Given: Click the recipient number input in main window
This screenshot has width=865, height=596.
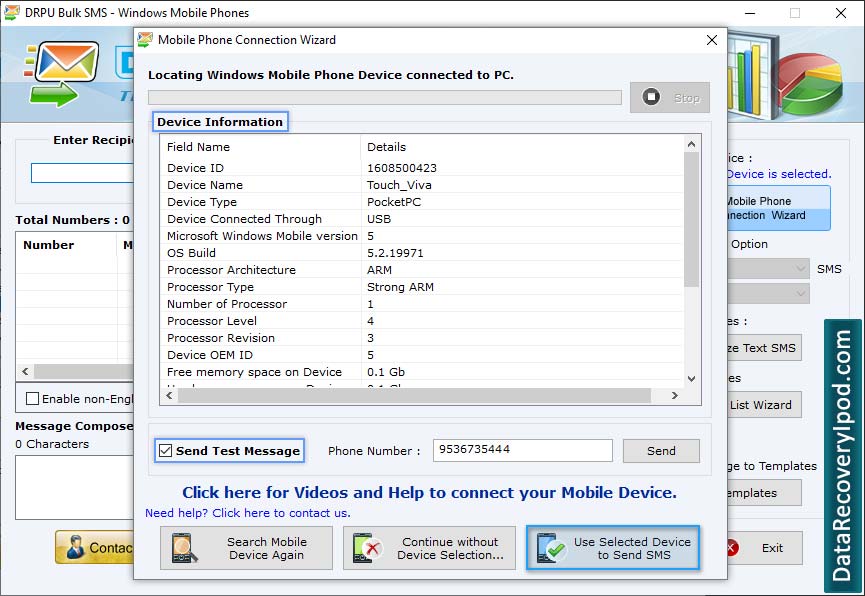Looking at the screenshot, I should pos(82,173).
